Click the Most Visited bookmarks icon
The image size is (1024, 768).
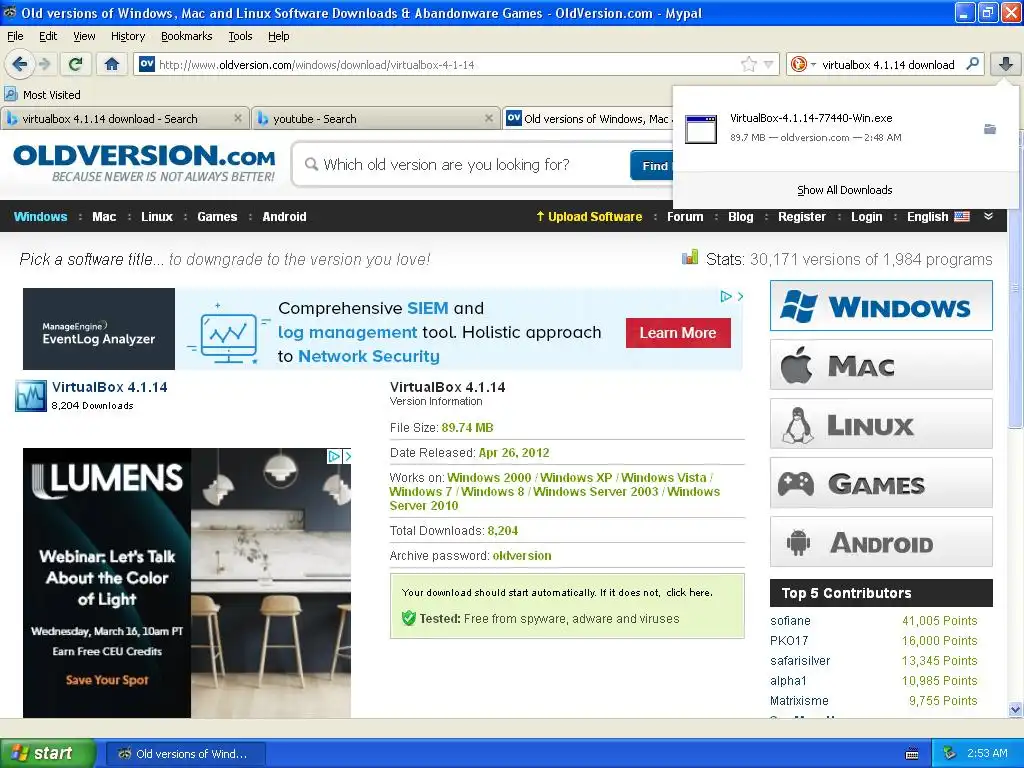10,94
